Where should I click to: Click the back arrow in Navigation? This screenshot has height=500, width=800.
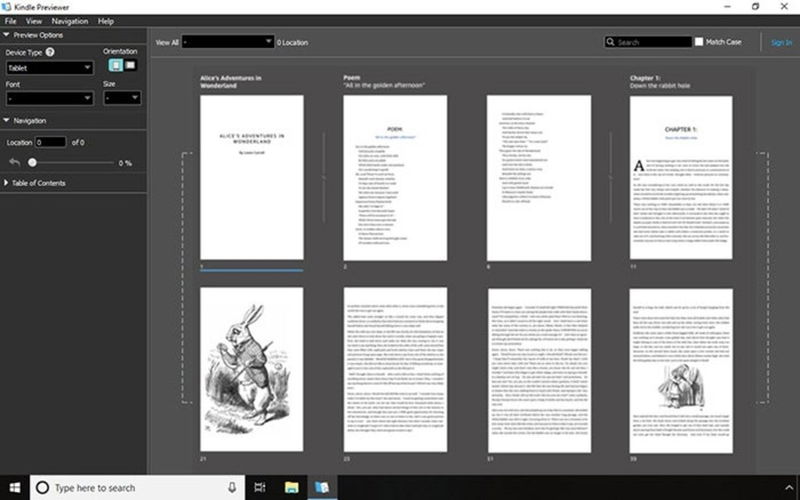[x=14, y=162]
